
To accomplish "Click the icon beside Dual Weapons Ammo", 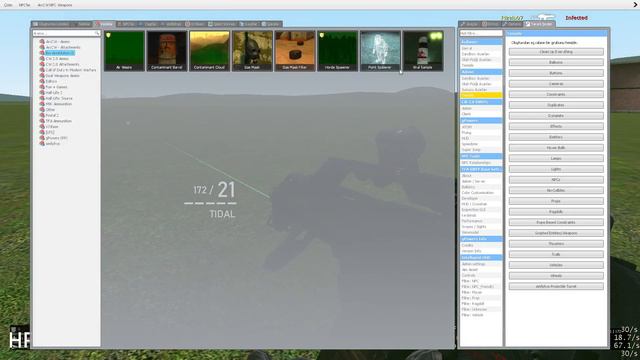I will click(x=42, y=76).
